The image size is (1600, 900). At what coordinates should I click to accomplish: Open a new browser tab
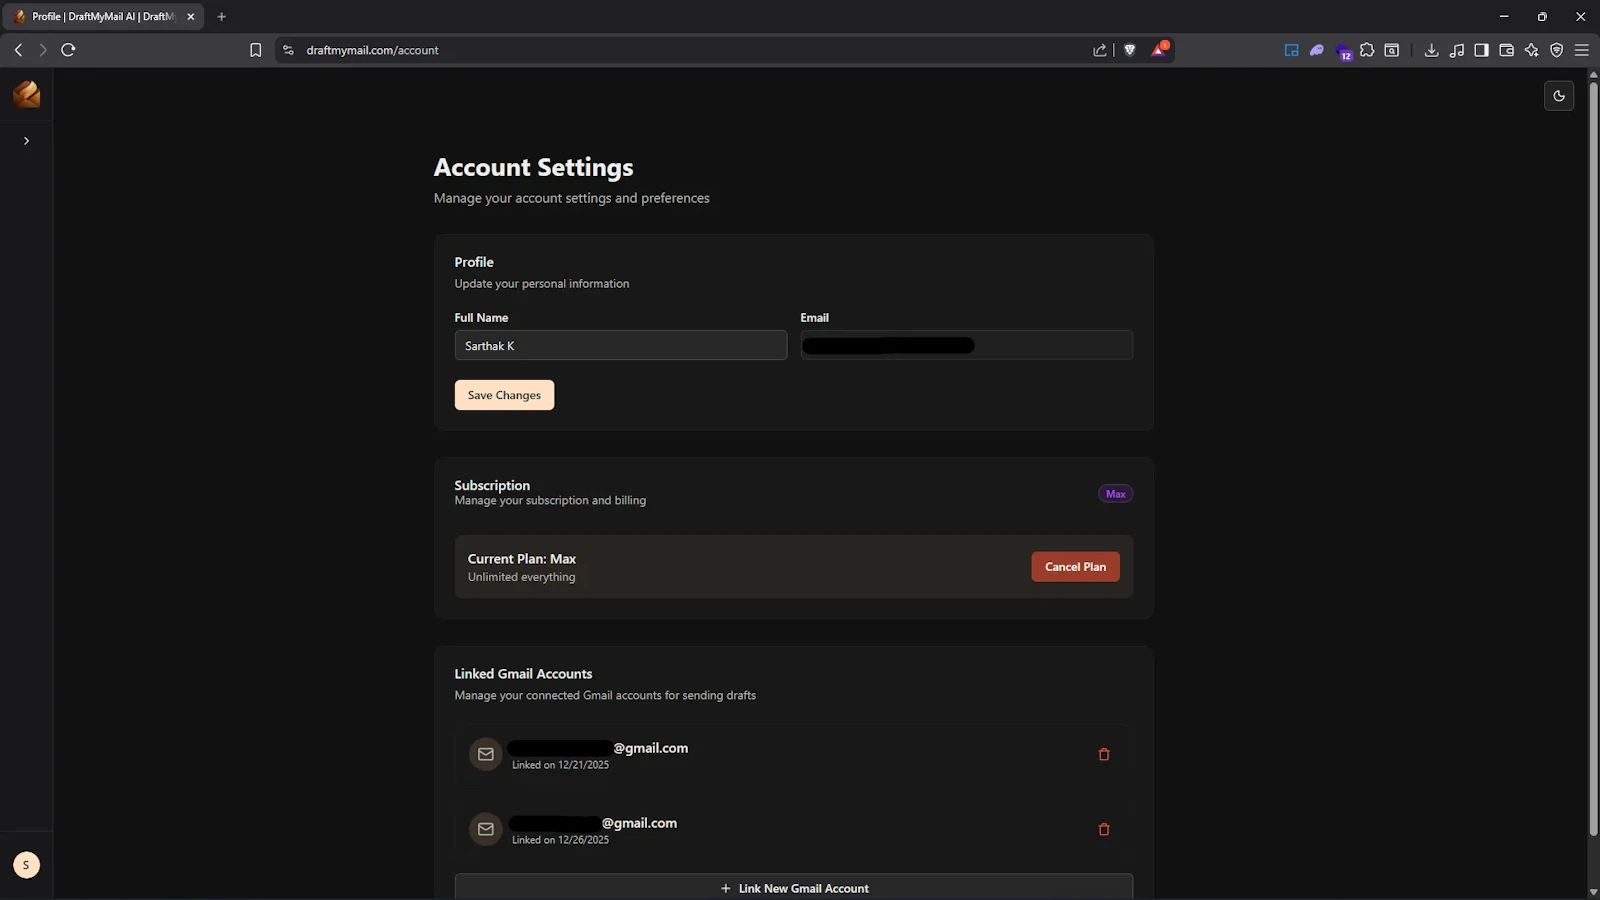point(221,17)
